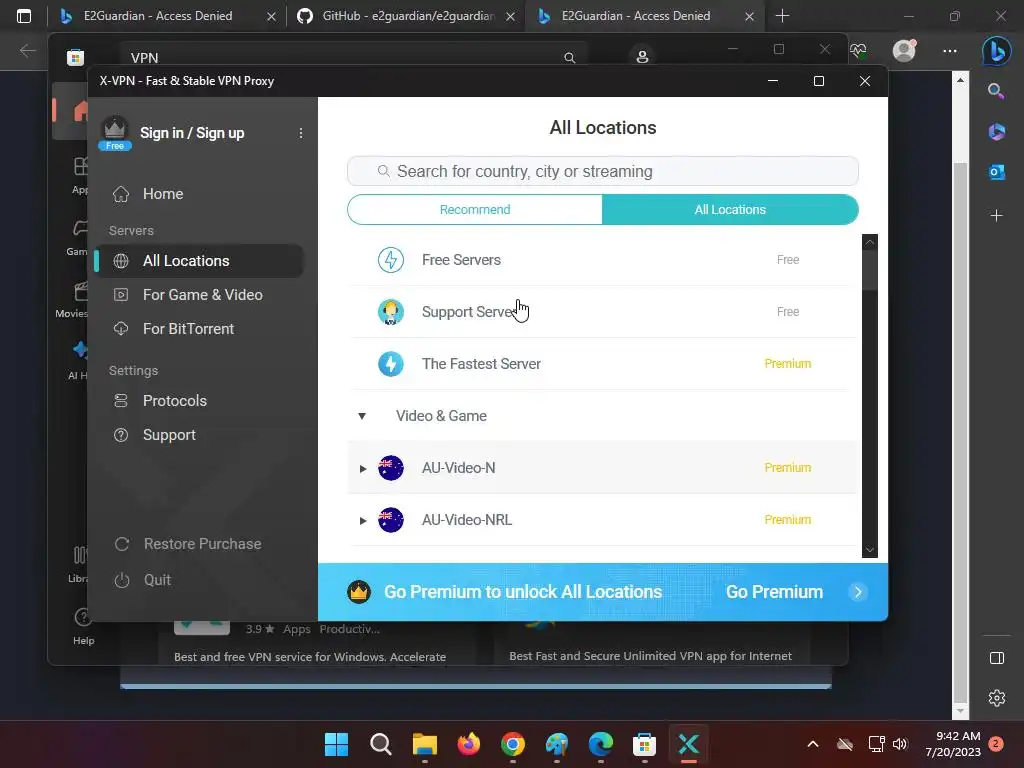Open the Outlook icon in Edge sidebar
This screenshot has width=1024, height=768.
coord(997,172)
